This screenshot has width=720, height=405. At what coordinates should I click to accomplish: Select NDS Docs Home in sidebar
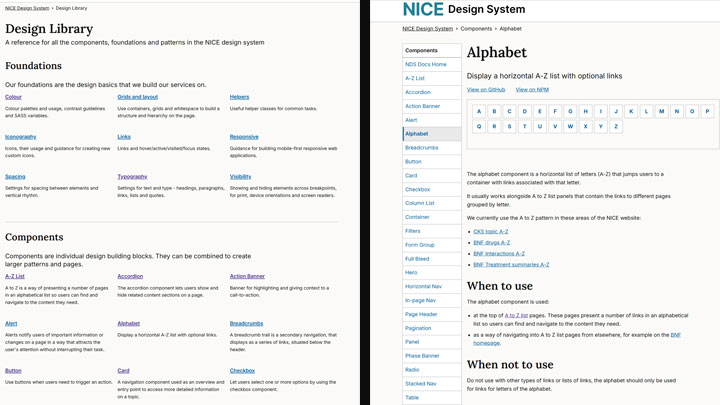coord(432,64)
